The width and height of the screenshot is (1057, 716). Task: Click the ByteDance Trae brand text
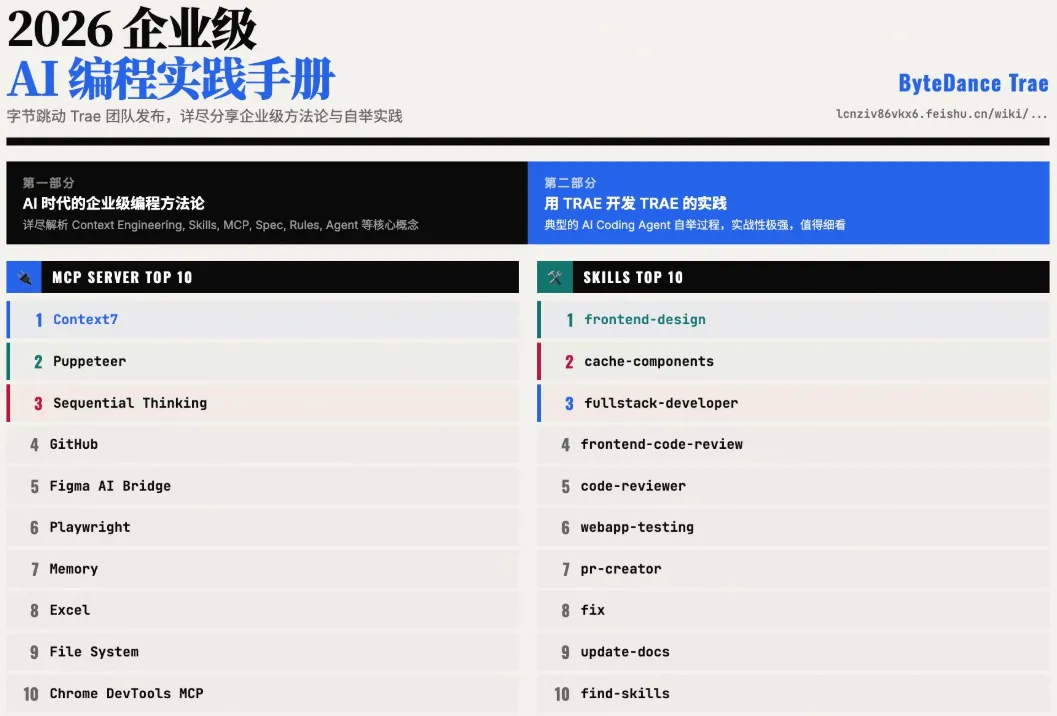click(973, 83)
